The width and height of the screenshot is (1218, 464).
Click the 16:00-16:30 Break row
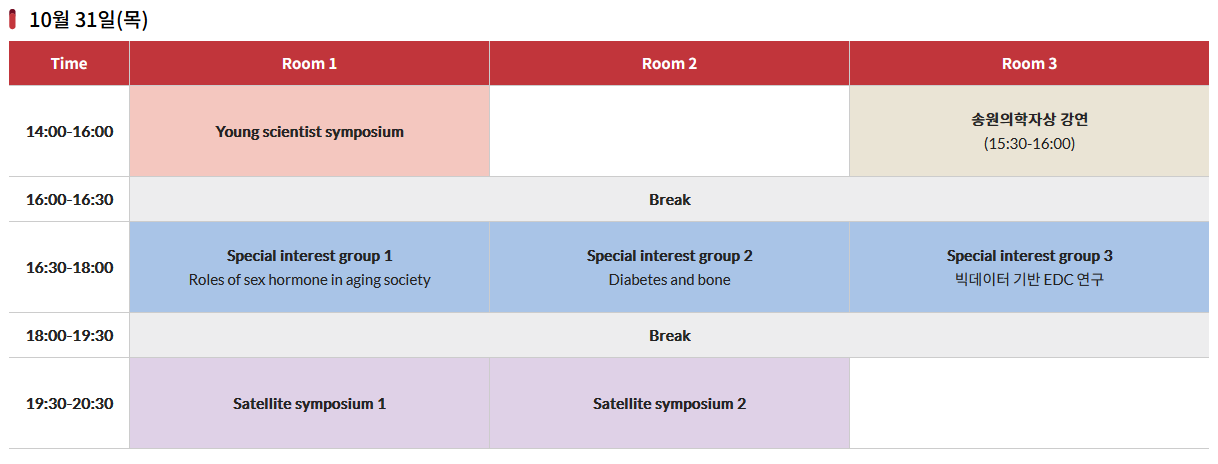tap(669, 199)
